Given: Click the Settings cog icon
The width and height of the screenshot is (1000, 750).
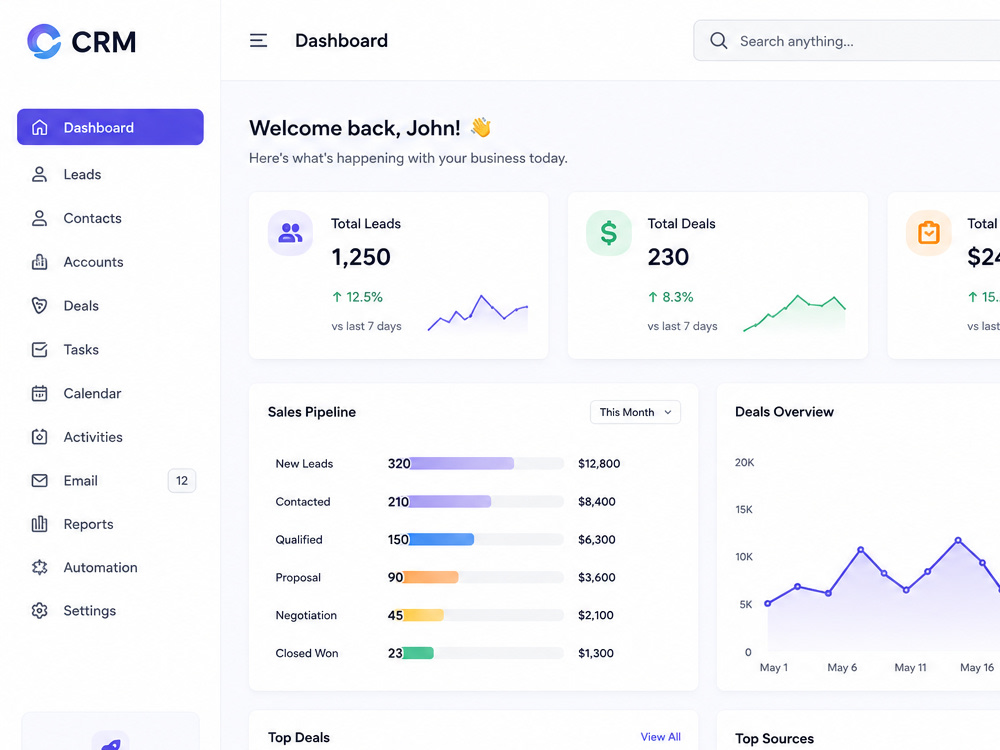Looking at the screenshot, I should [x=40, y=611].
